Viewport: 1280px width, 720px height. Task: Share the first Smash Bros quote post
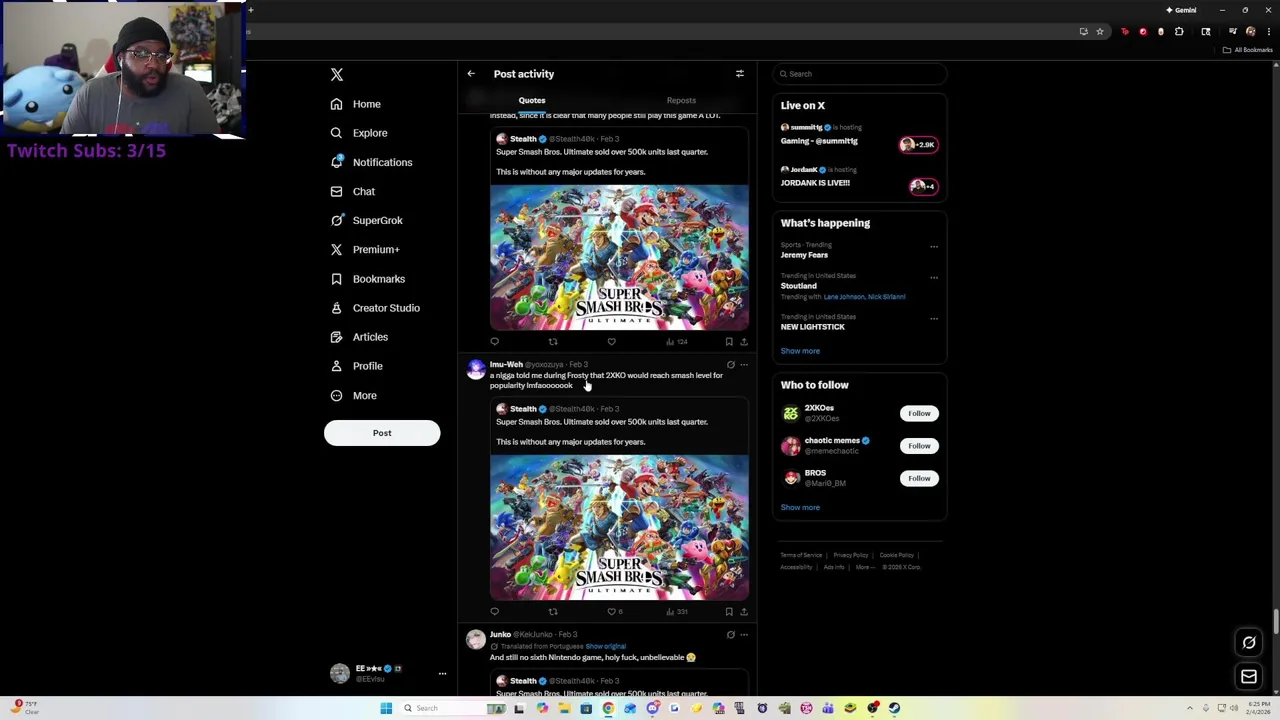tap(744, 342)
